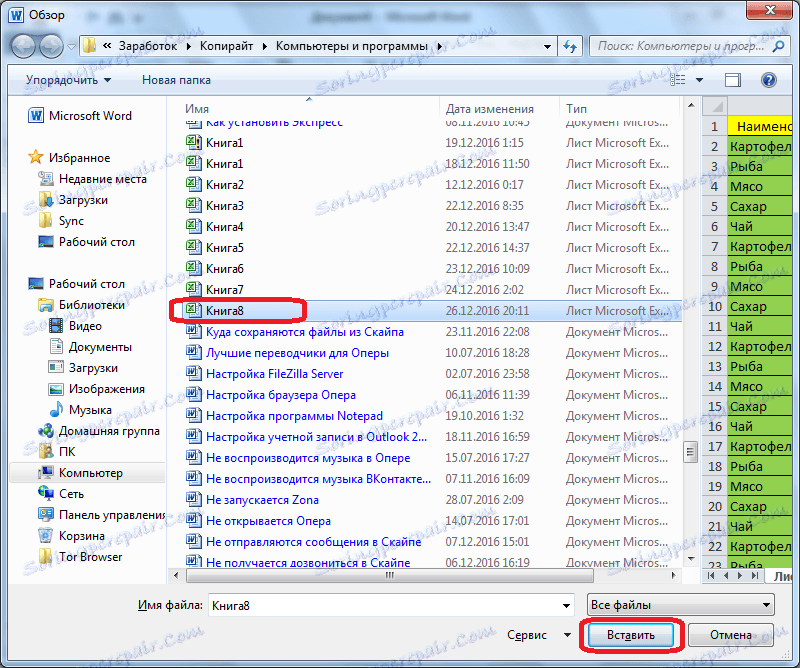Open the Help question mark icon
The height and width of the screenshot is (668, 800).
[768, 80]
